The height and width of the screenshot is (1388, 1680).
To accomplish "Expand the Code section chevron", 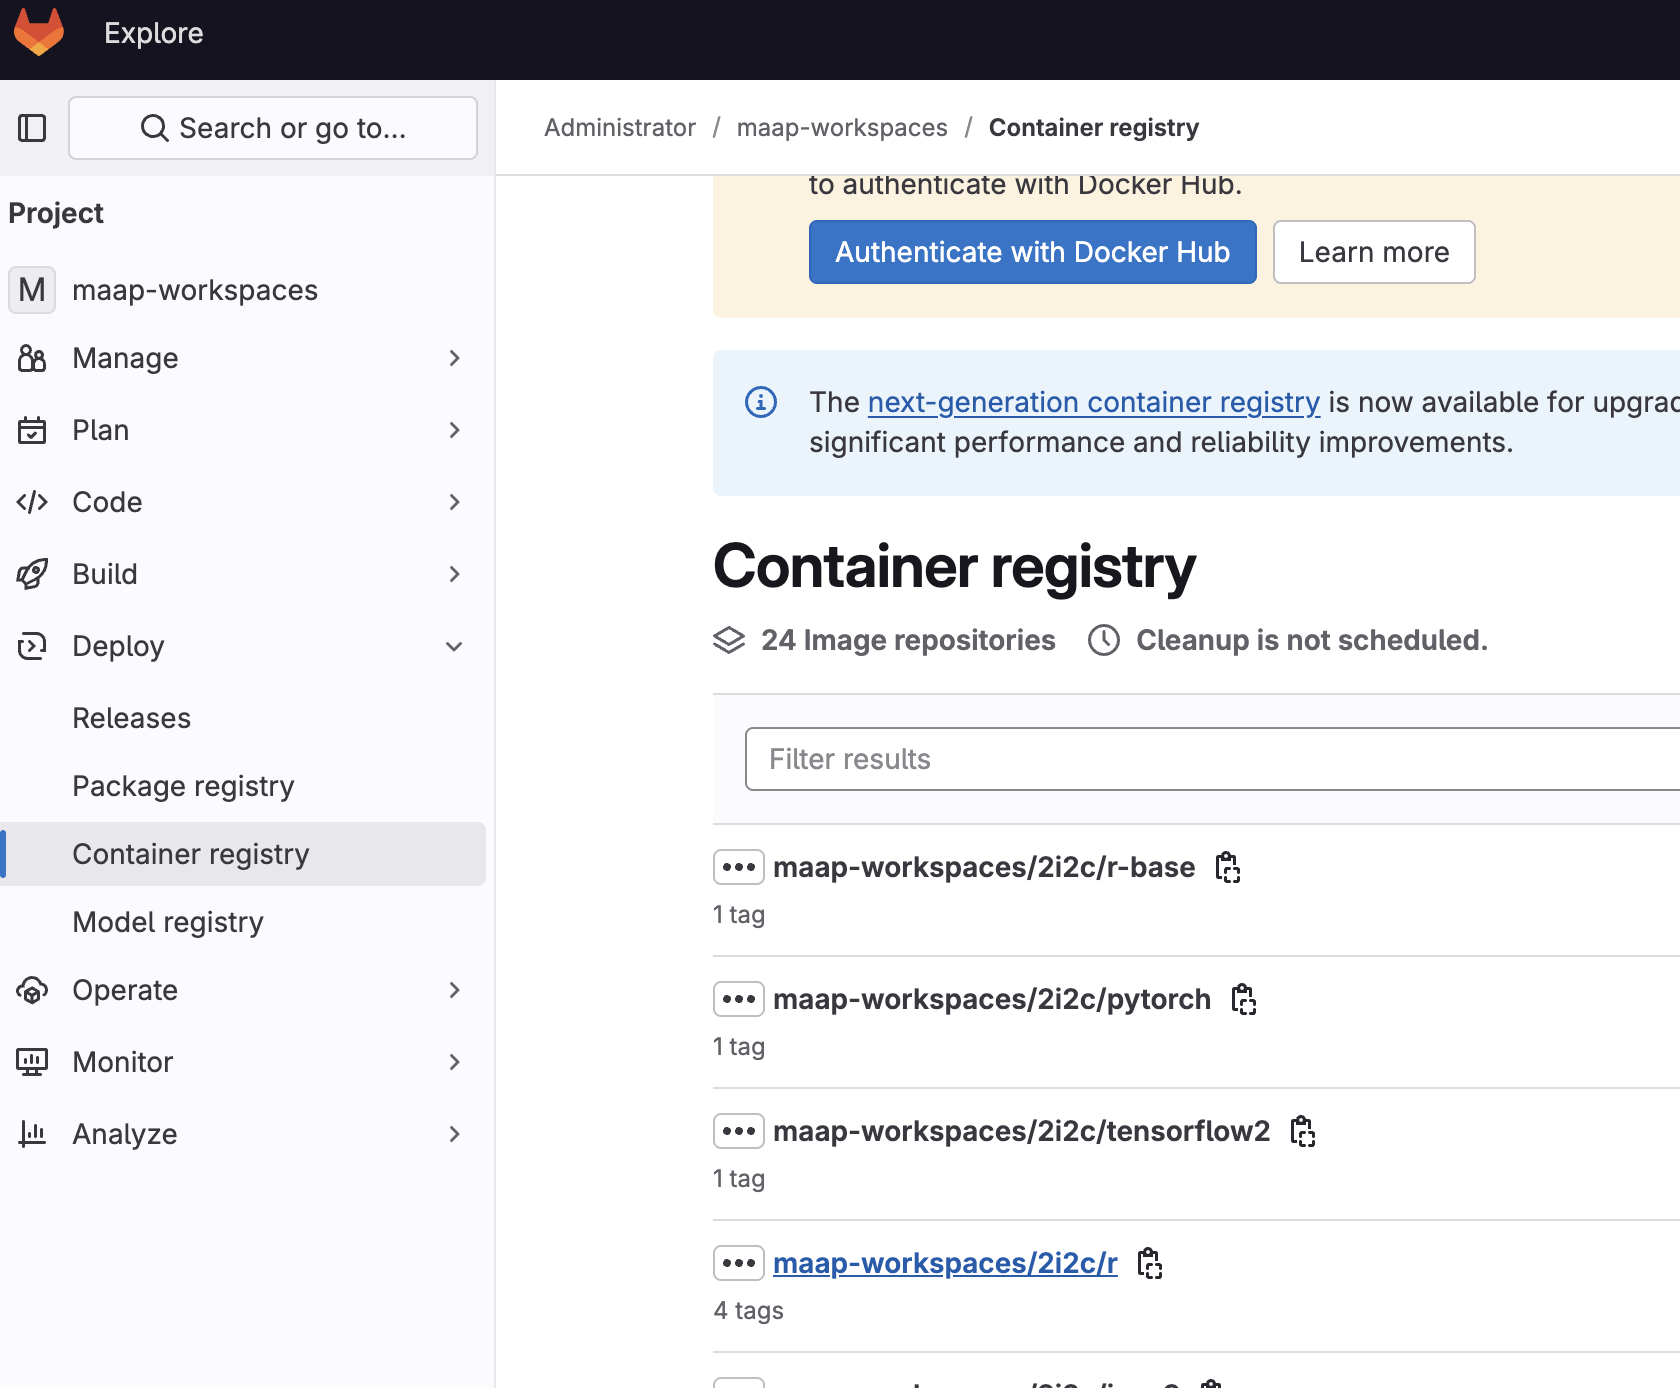I will [x=454, y=502].
